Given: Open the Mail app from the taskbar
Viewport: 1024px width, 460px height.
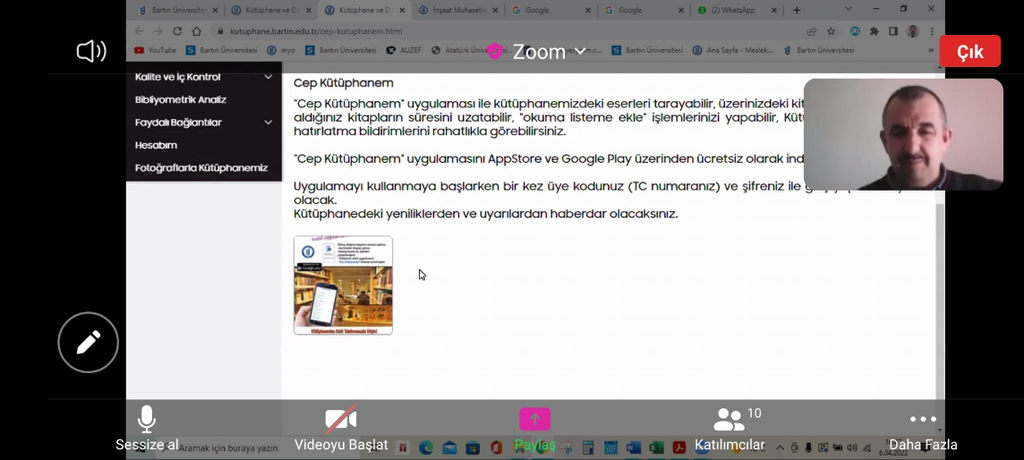Looking at the screenshot, I should 449,448.
